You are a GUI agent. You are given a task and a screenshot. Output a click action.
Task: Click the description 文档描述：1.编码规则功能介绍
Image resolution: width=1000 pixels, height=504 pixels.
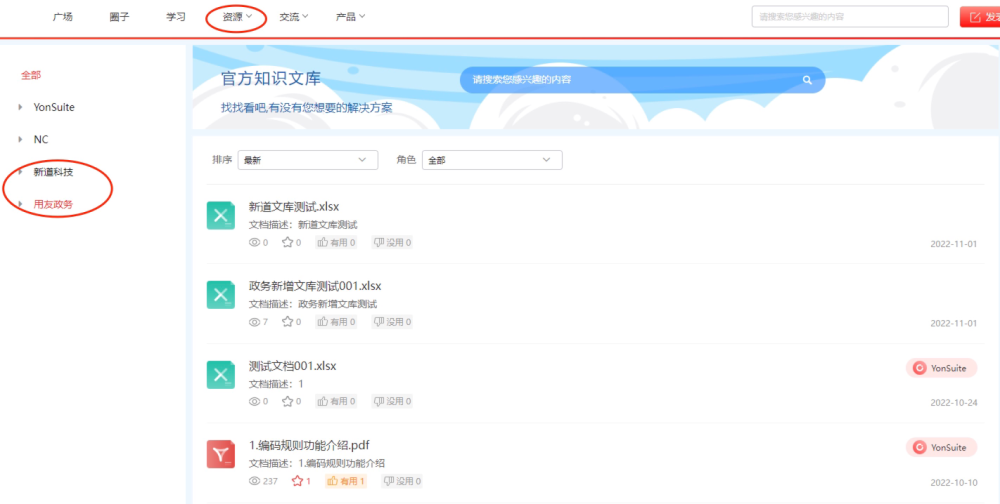coord(317,463)
